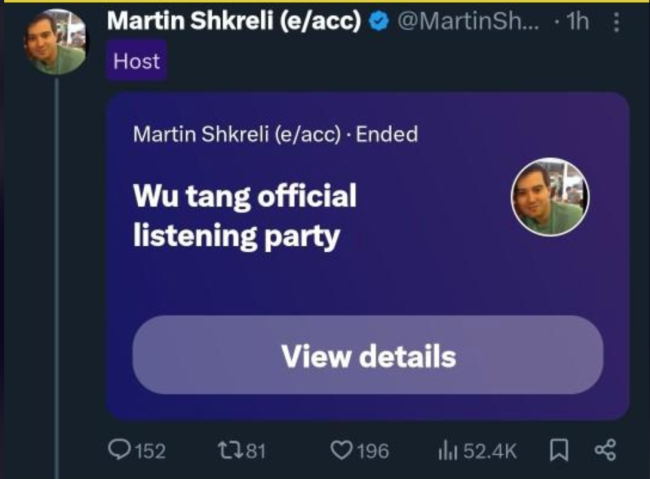This screenshot has width=650, height=479.
Task: Click the blue verified badge
Action: [x=379, y=21]
